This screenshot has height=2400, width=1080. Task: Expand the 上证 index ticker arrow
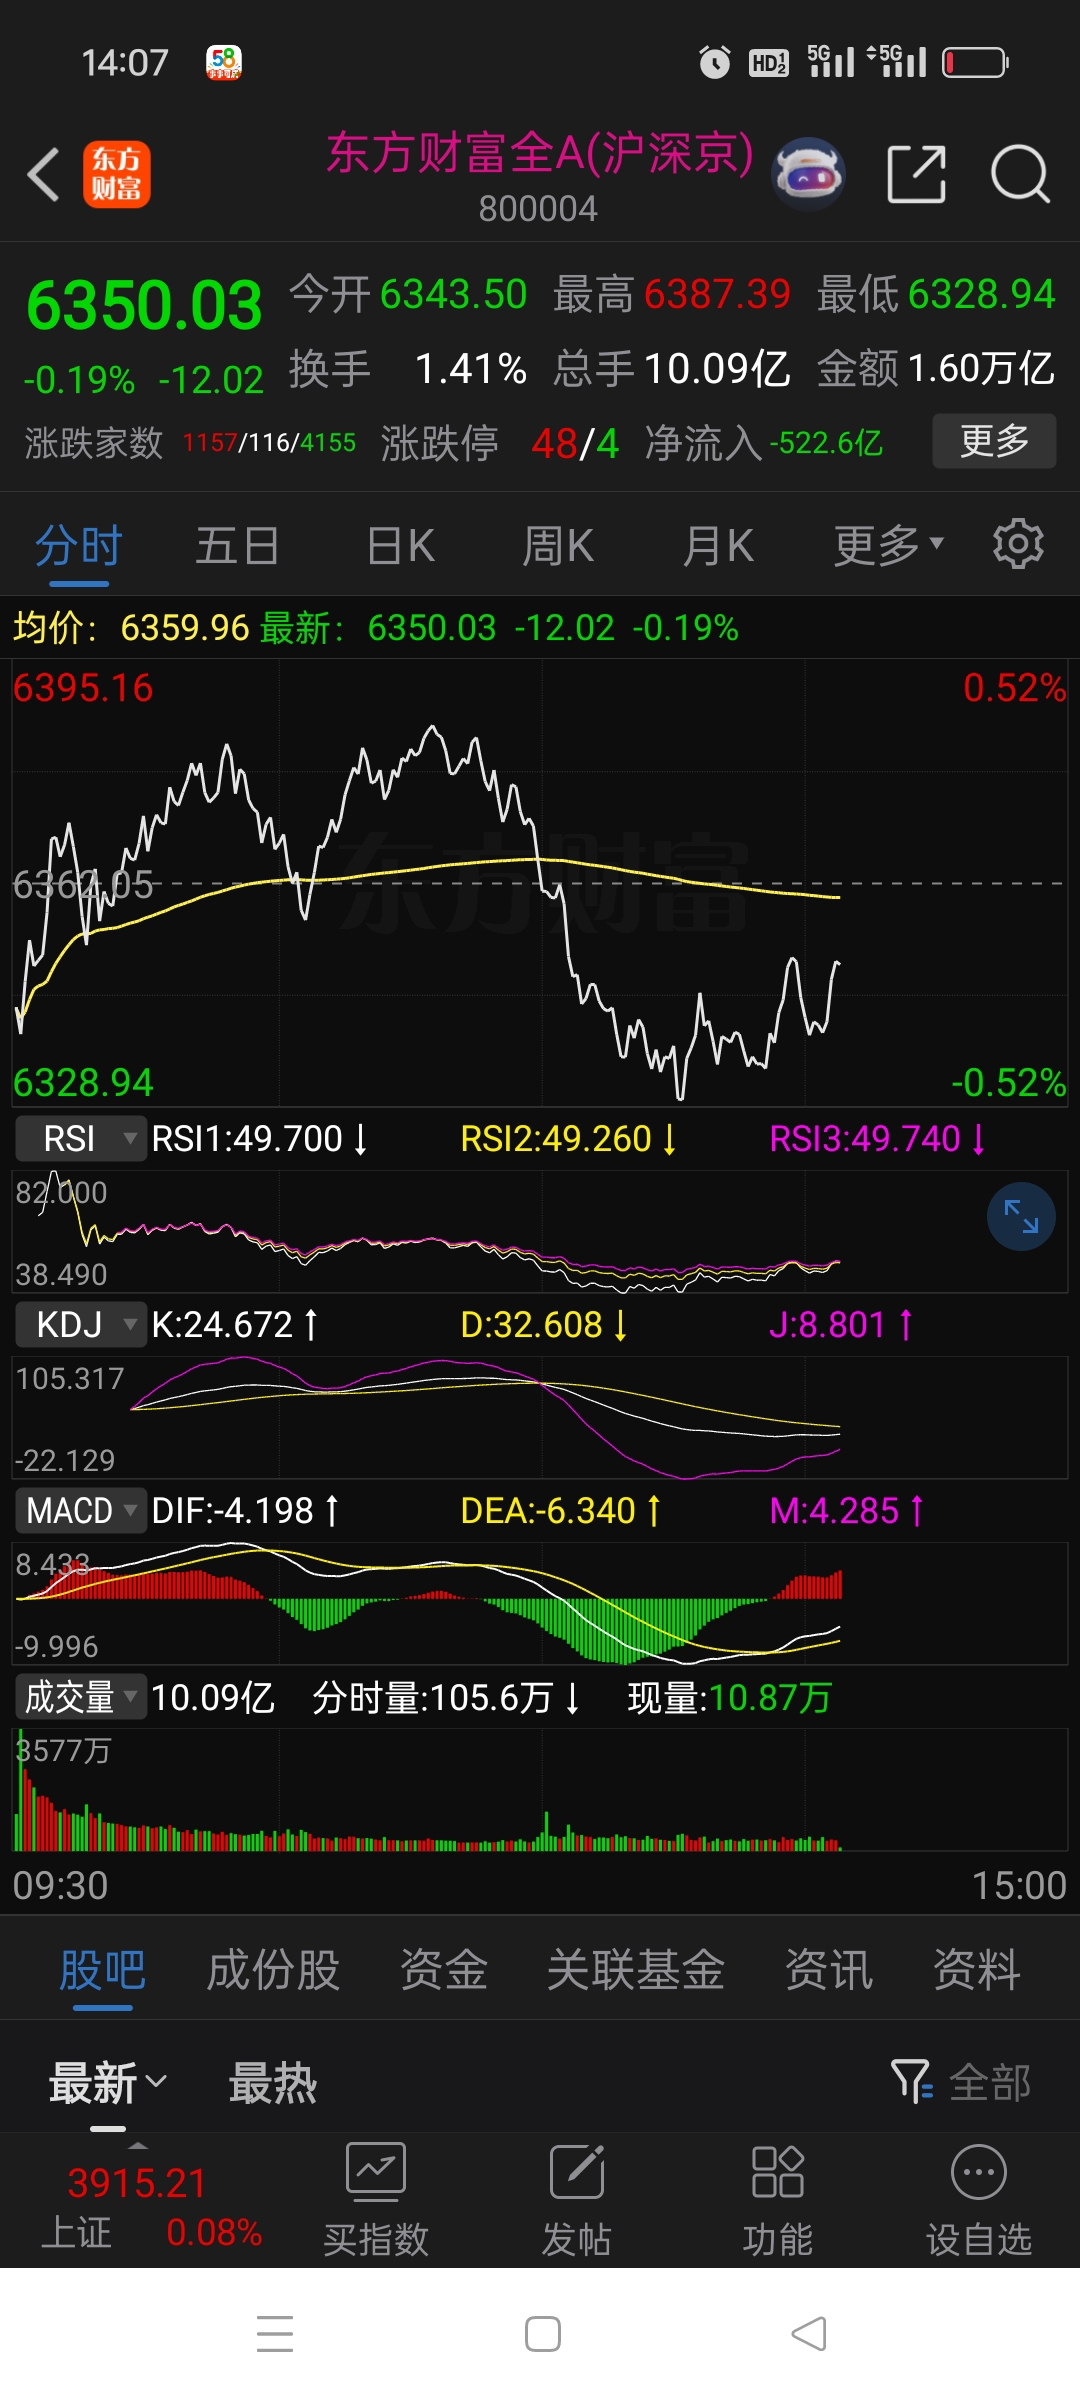coord(138,2146)
